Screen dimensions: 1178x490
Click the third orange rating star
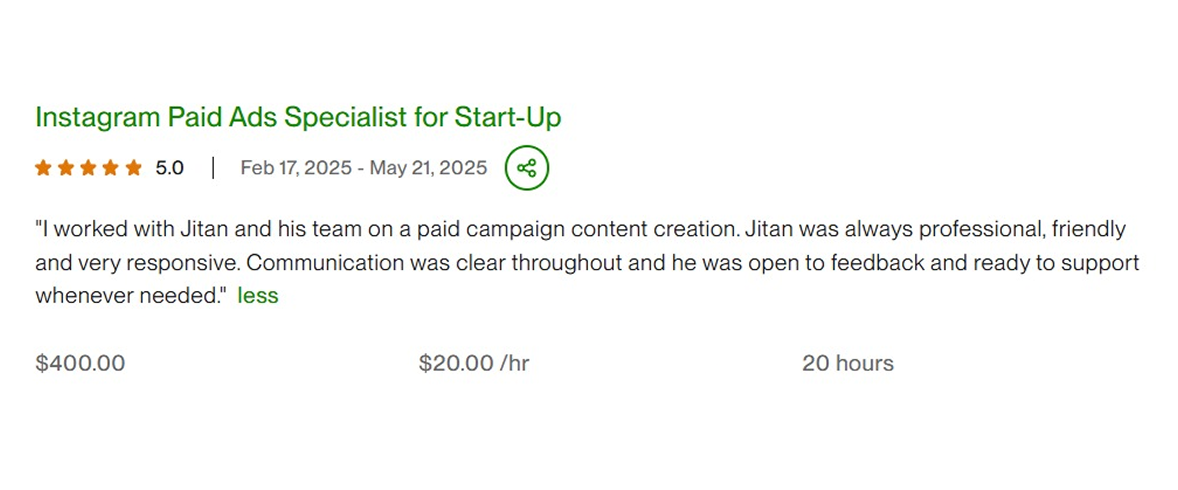tap(88, 168)
